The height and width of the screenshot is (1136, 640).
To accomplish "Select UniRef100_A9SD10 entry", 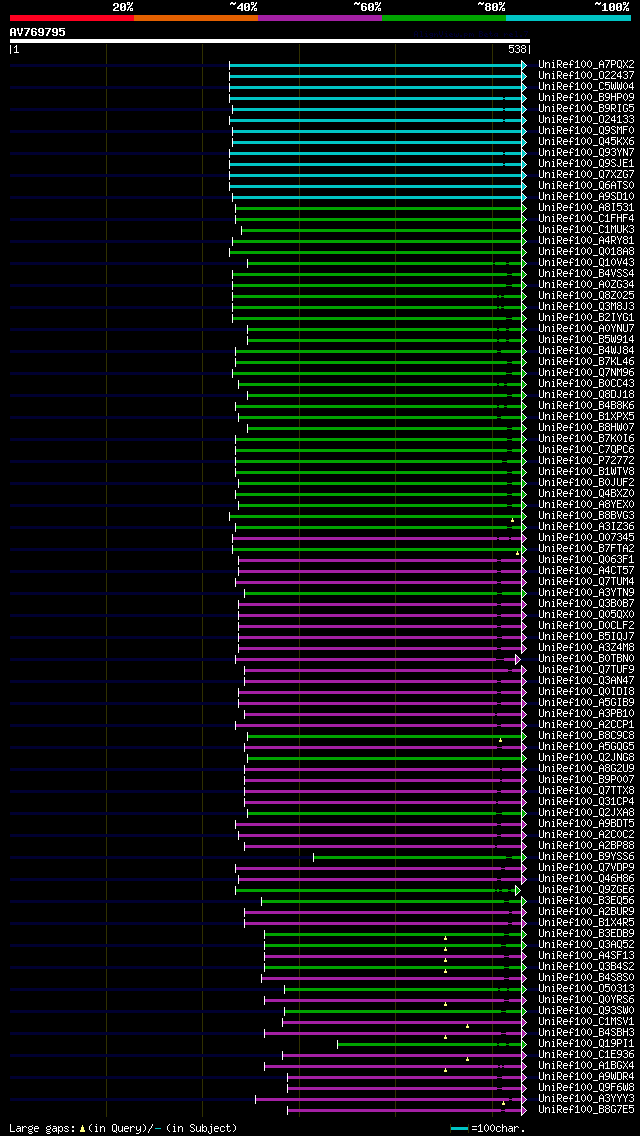I will tap(586, 197).
